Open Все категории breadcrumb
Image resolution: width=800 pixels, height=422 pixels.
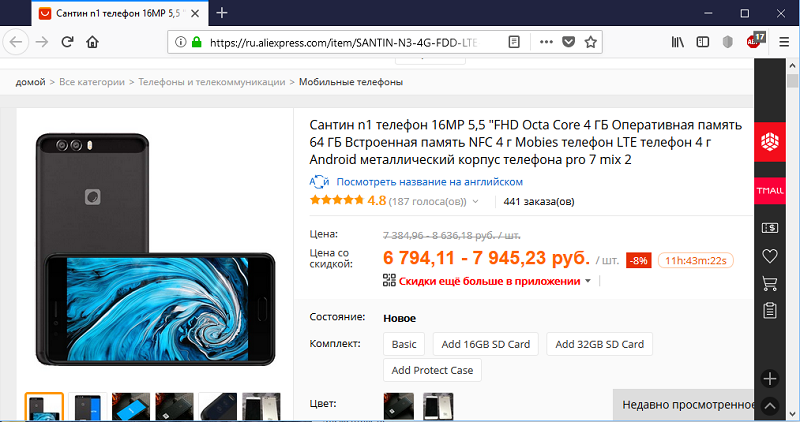[92, 82]
